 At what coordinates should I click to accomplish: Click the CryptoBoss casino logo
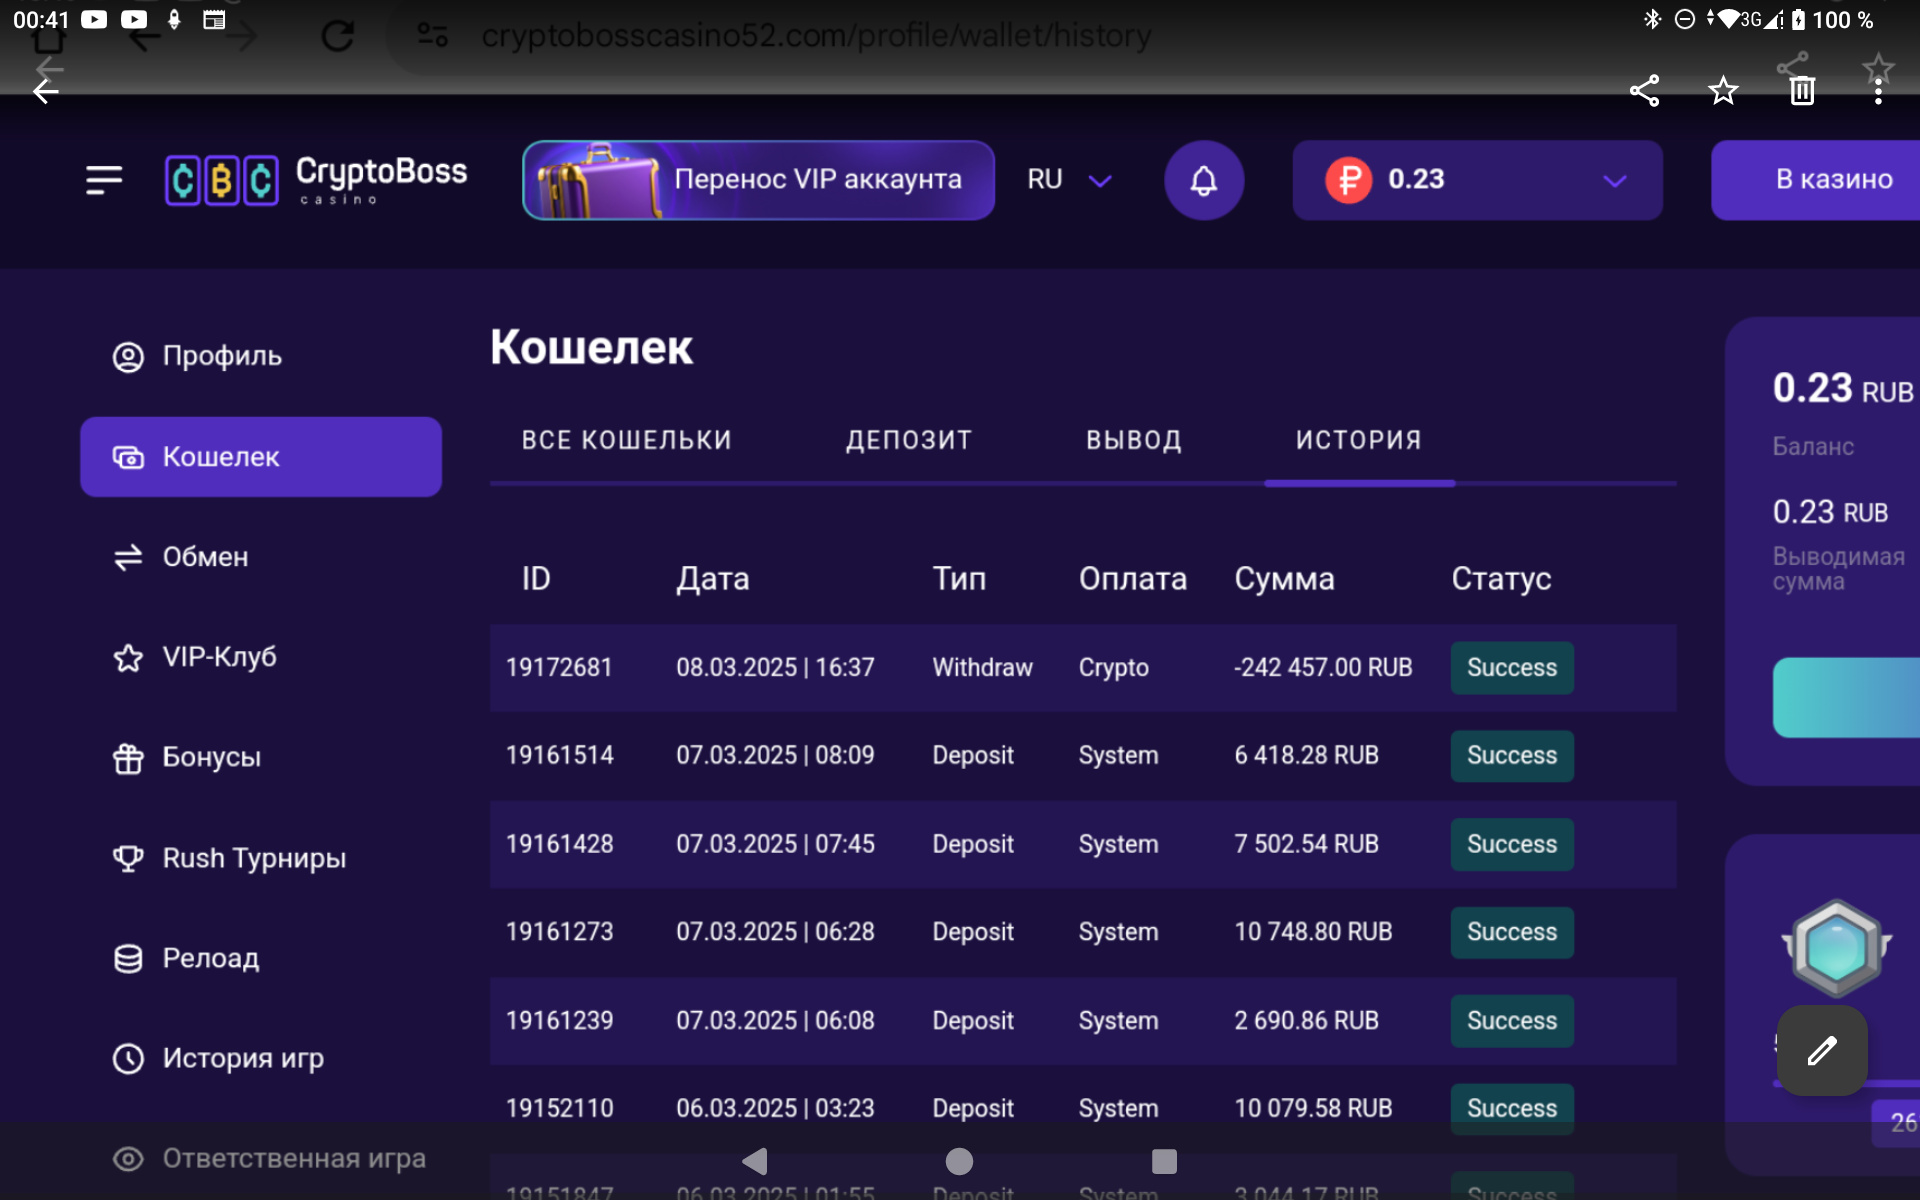(x=316, y=180)
